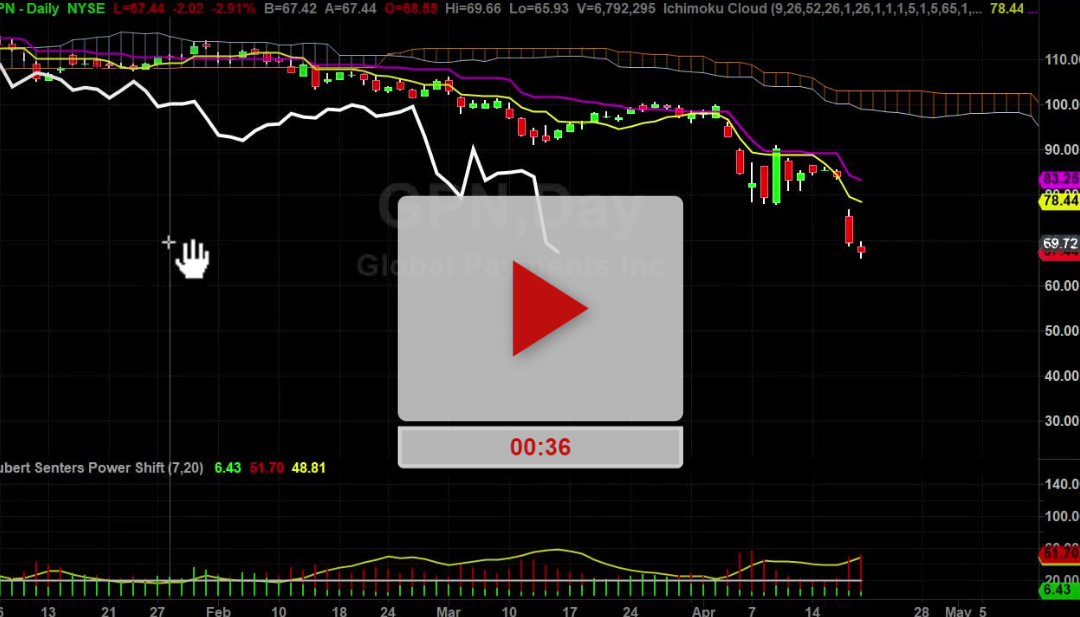
Task: Click the magenta 83.25 price label
Action: (1059, 180)
